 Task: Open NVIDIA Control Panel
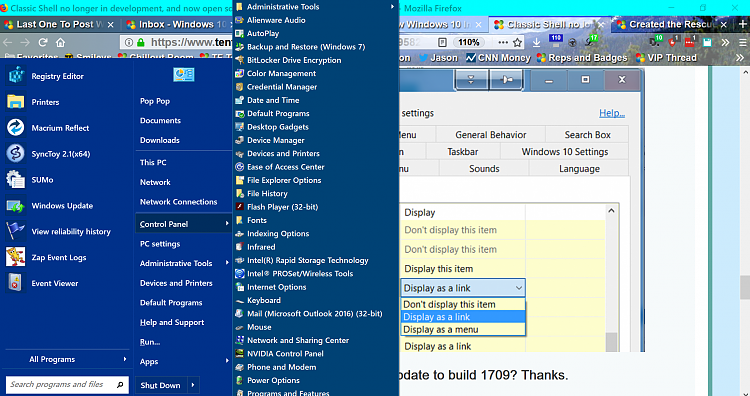click(x=285, y=354)
